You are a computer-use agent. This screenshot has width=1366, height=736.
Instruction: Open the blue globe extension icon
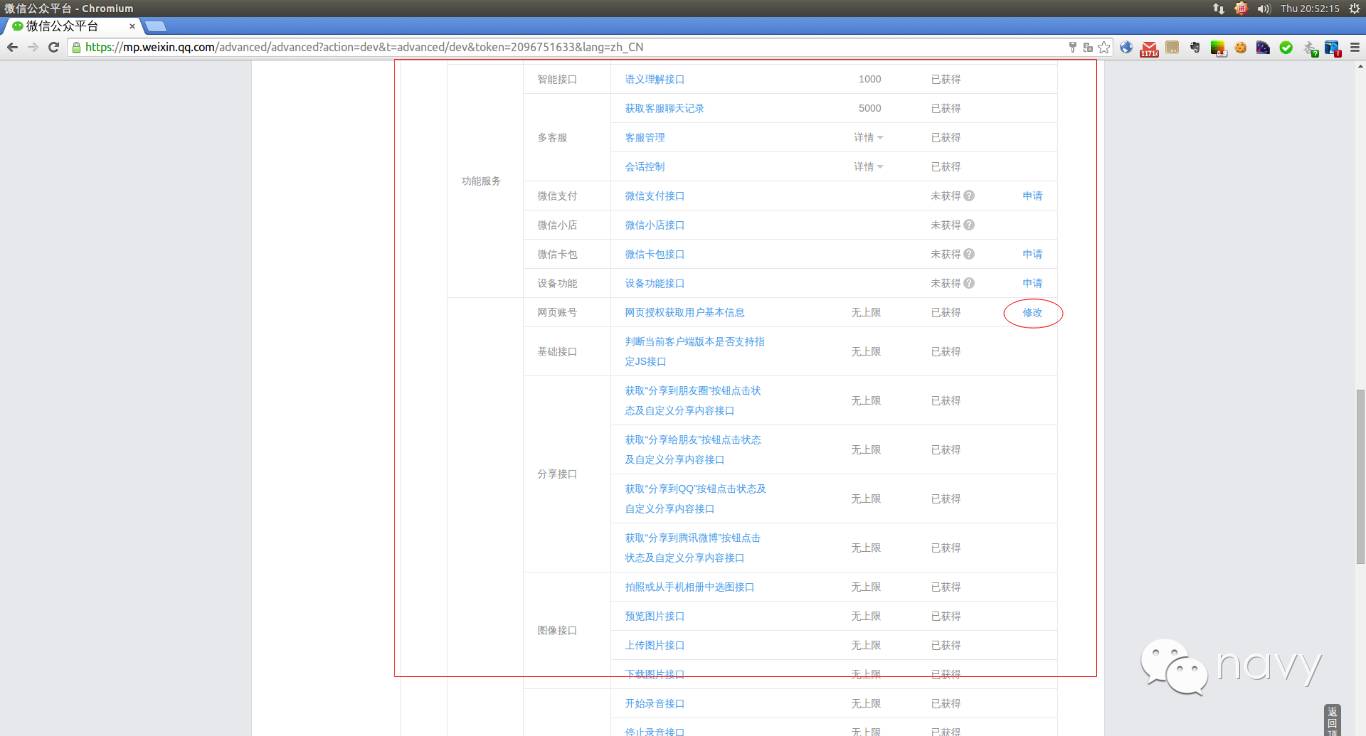(x=1126, y=47)
